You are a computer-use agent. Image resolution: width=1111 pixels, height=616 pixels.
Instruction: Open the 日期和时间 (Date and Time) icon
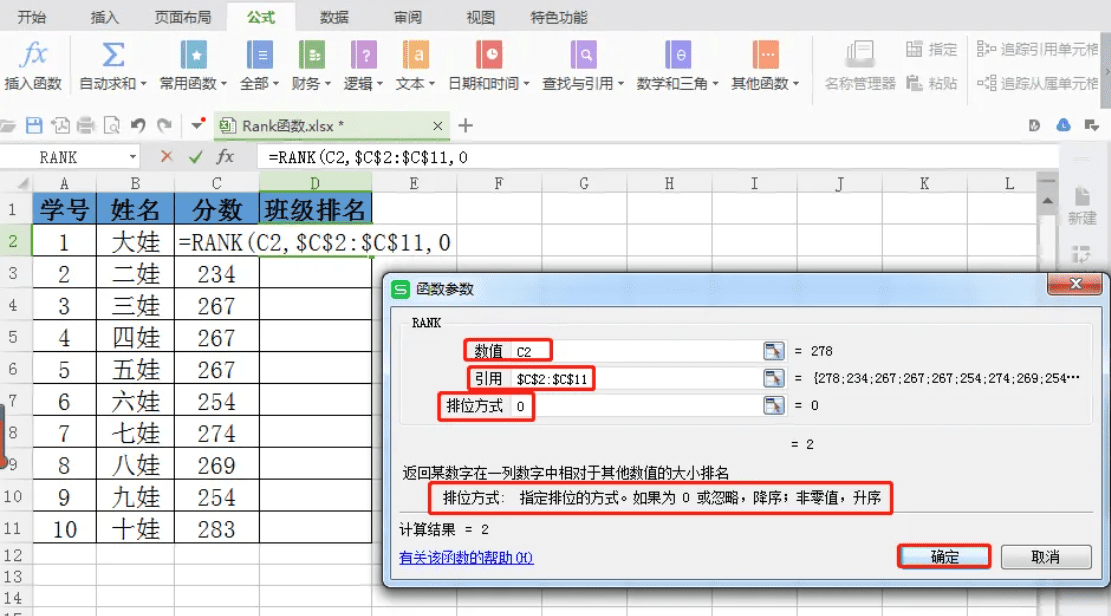click(x=487, y=55)
